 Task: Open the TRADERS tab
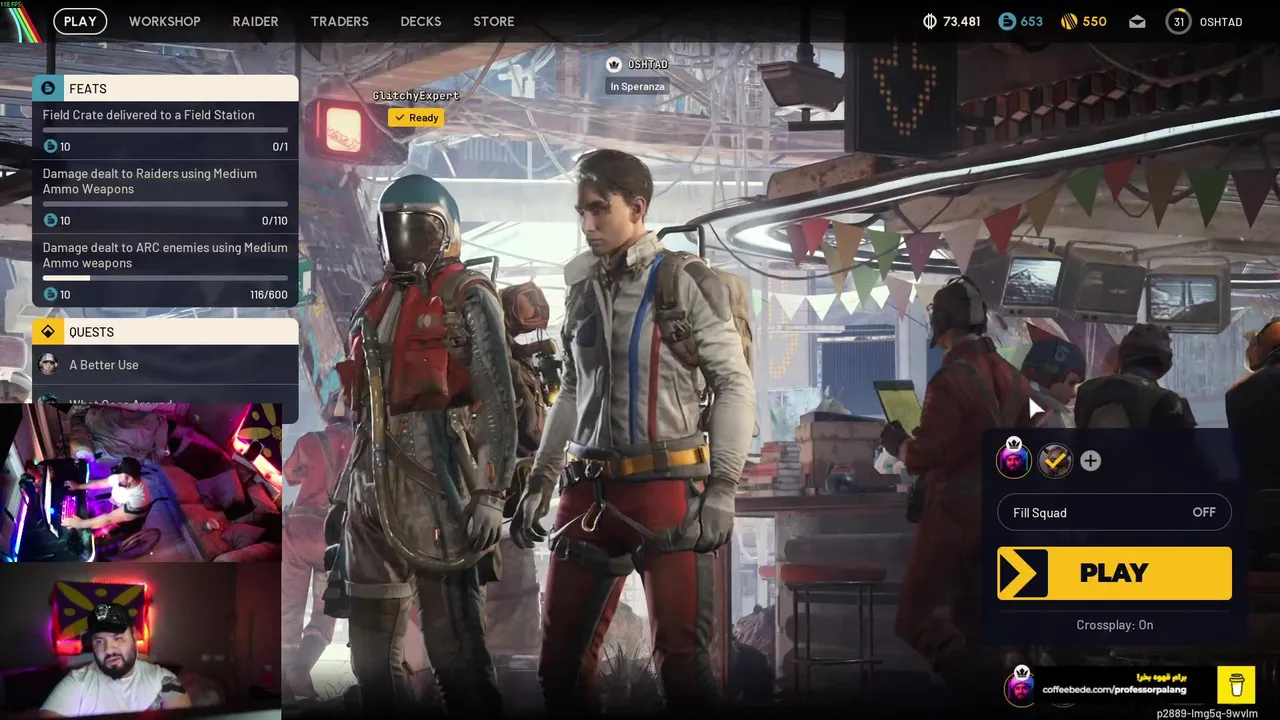(339, 21)
